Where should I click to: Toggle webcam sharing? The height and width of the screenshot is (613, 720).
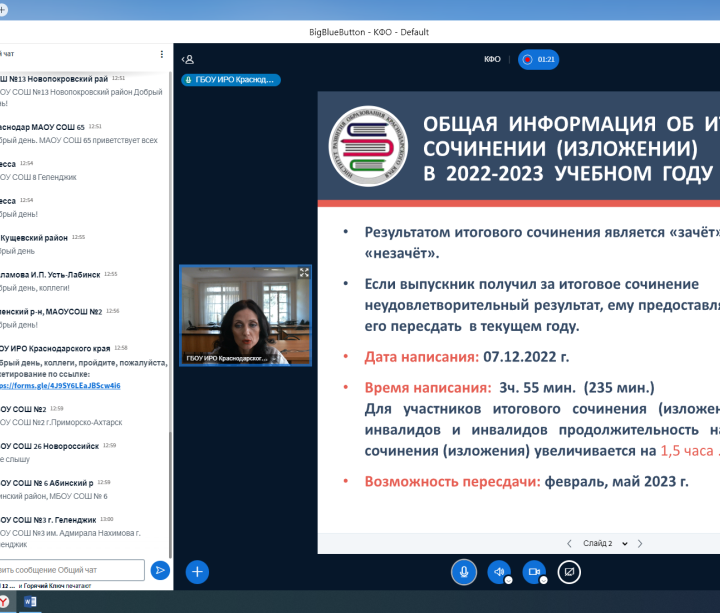534,571
